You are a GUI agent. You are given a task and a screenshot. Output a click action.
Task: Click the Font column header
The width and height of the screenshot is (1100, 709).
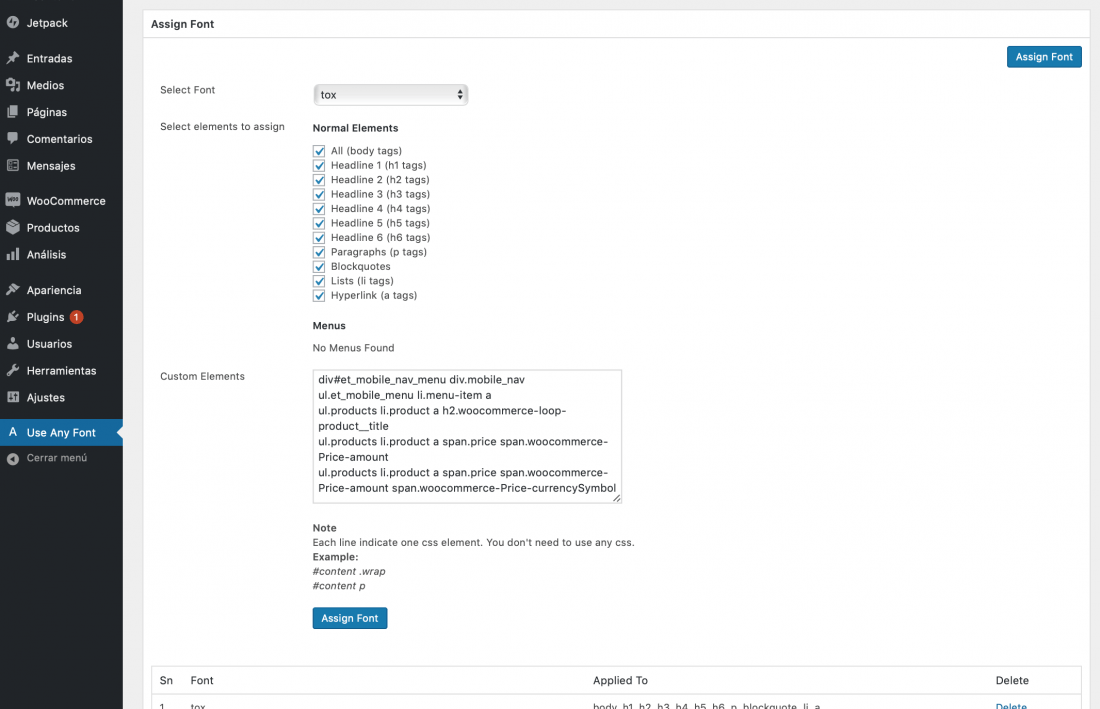(201, 680)
